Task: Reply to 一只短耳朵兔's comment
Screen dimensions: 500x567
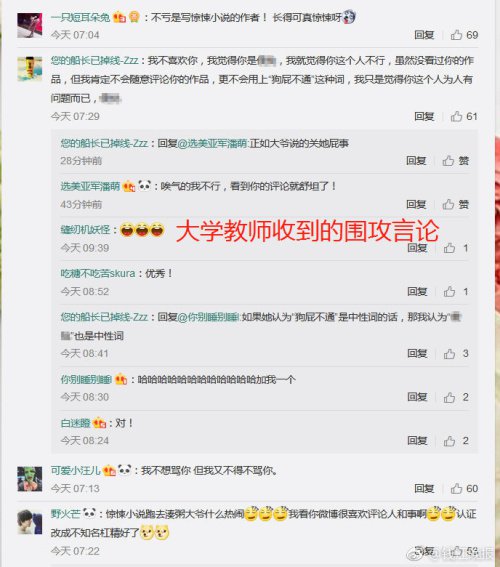Action: coord(424,35)
